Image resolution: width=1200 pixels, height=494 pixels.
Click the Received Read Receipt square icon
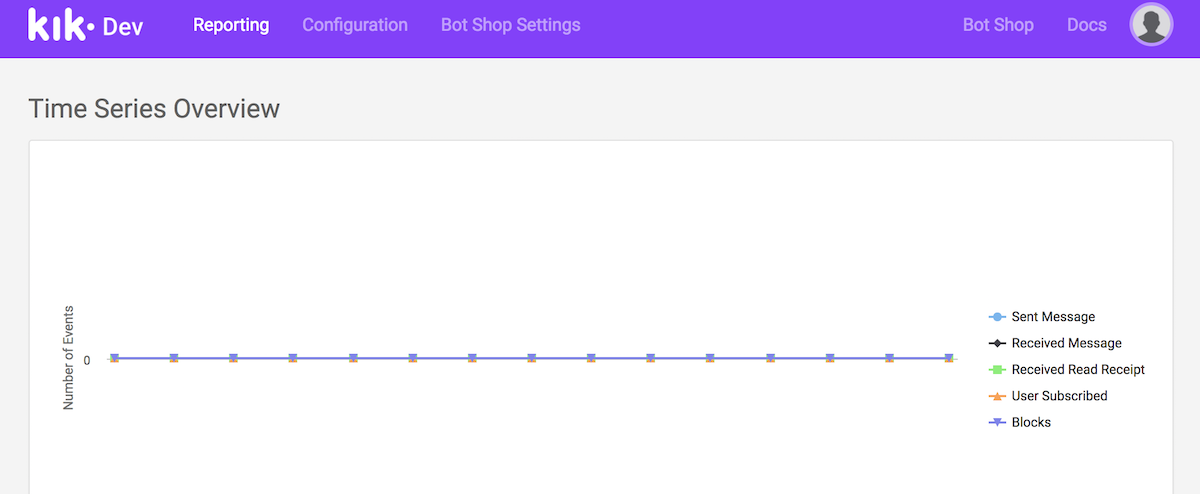[996, 370]
